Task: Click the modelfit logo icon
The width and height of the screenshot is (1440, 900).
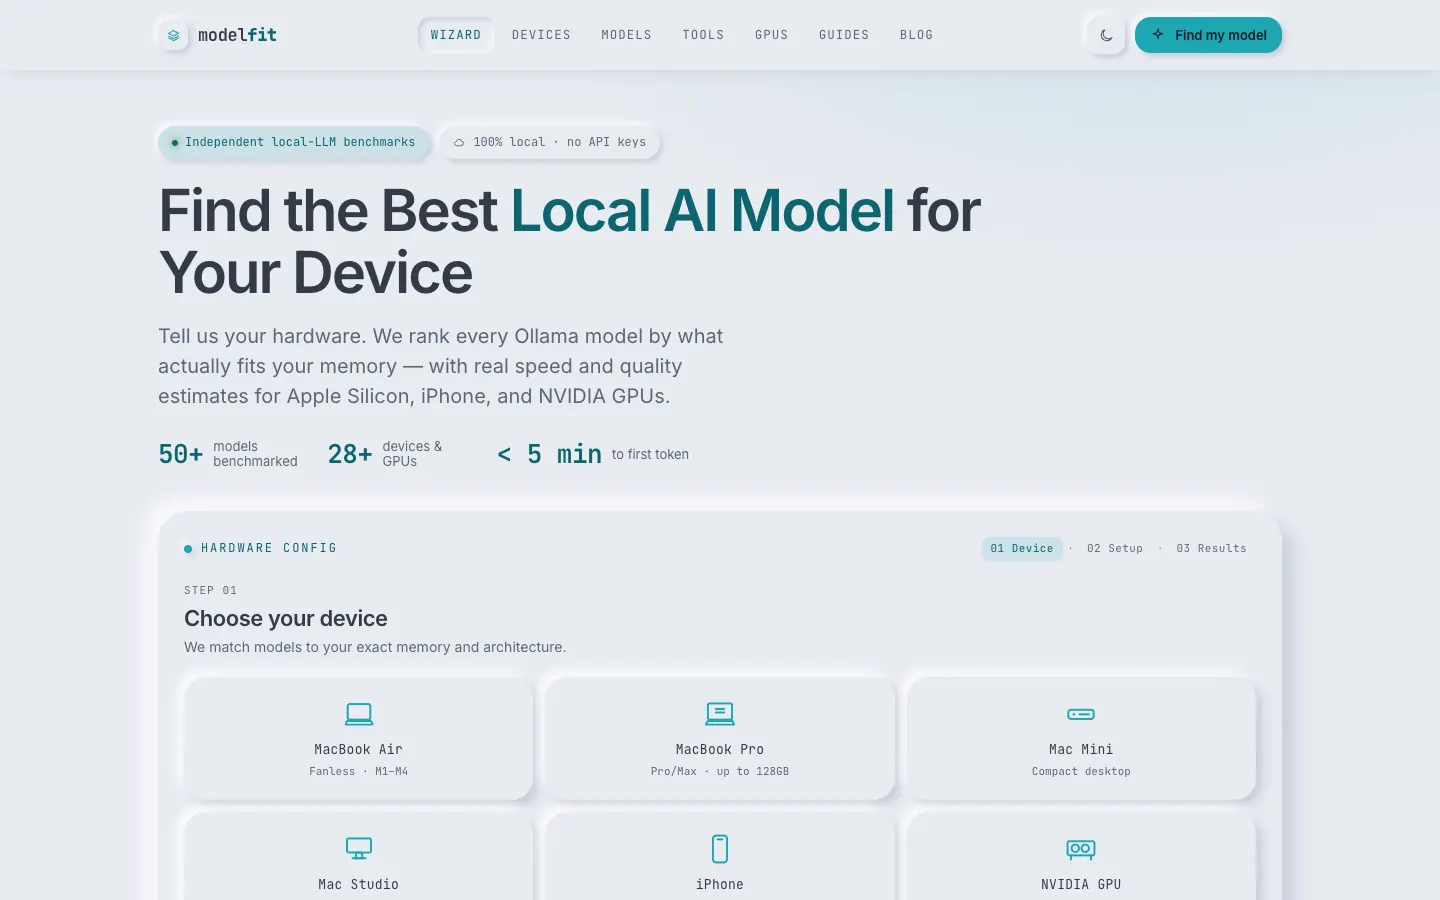Action: point(173,35)
